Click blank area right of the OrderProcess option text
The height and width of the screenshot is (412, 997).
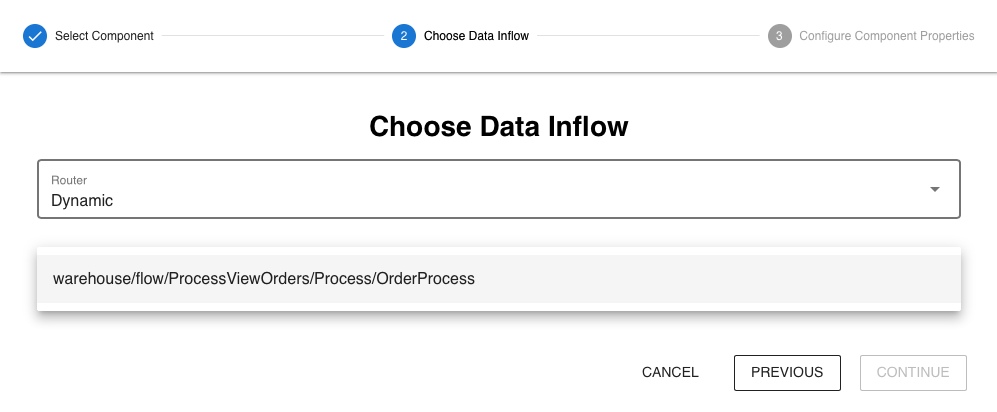[x=720, y=279]
